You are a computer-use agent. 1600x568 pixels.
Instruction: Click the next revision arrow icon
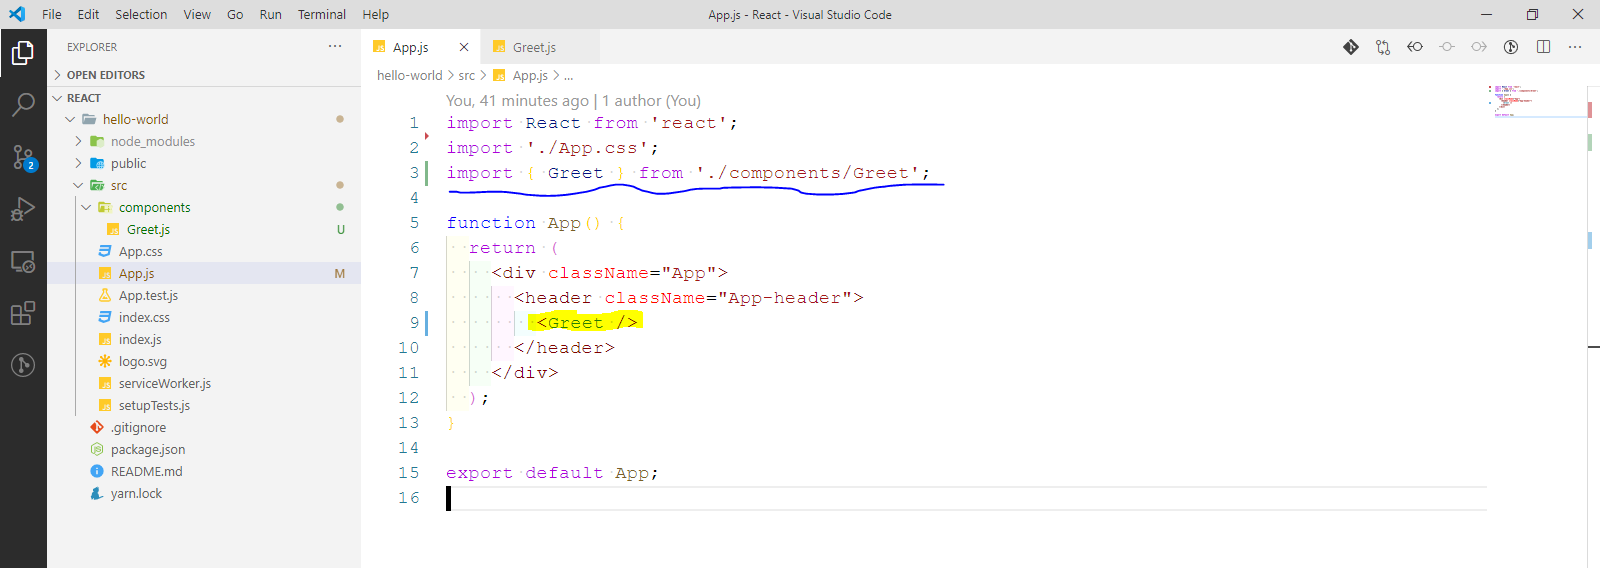[1479, 47]
